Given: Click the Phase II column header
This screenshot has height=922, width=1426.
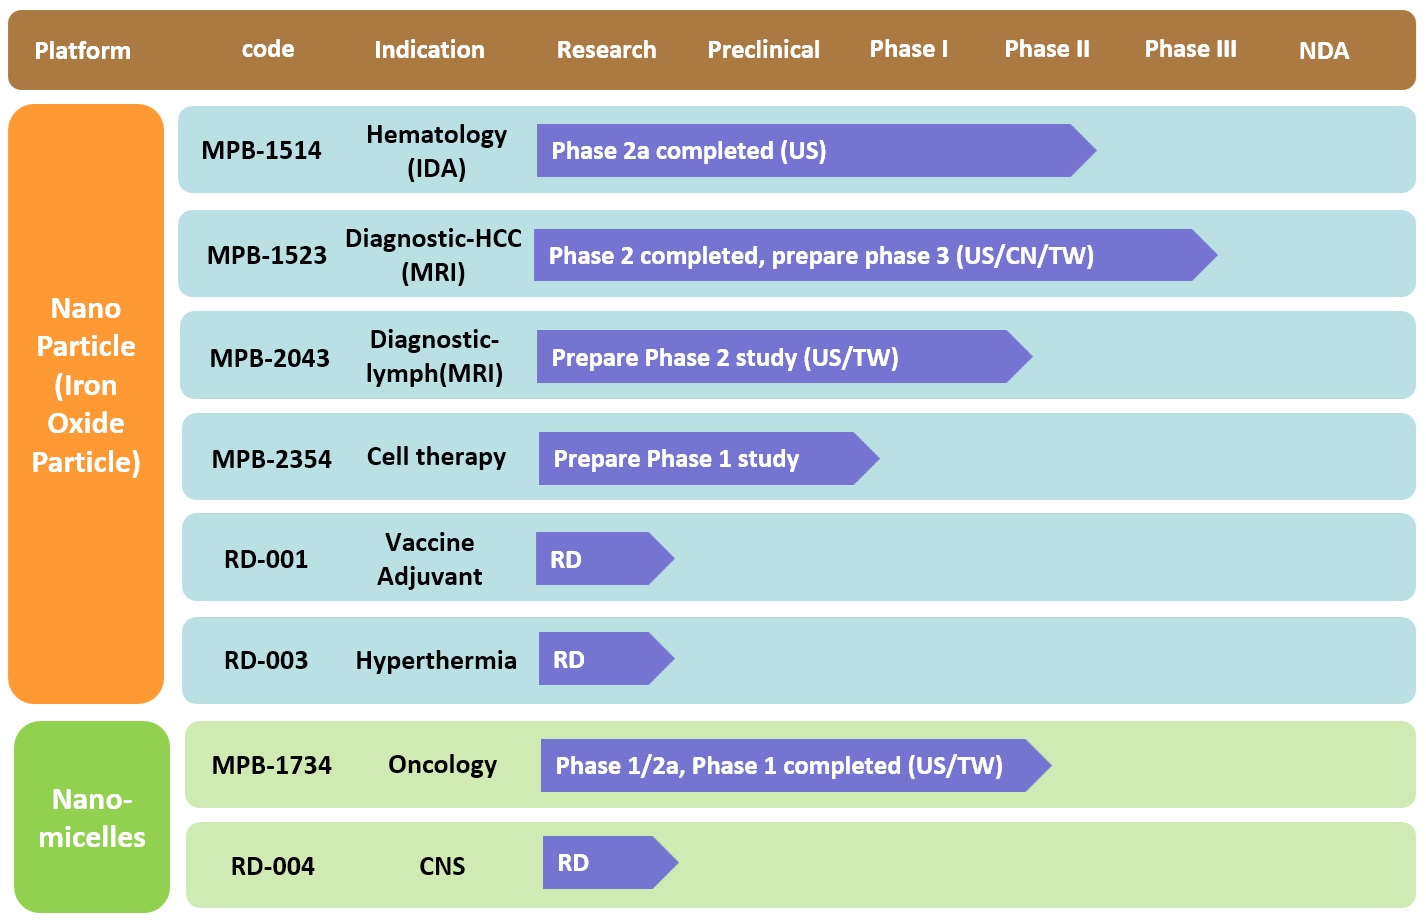Looking at the screenshot, I should [x=1046, y=49].
